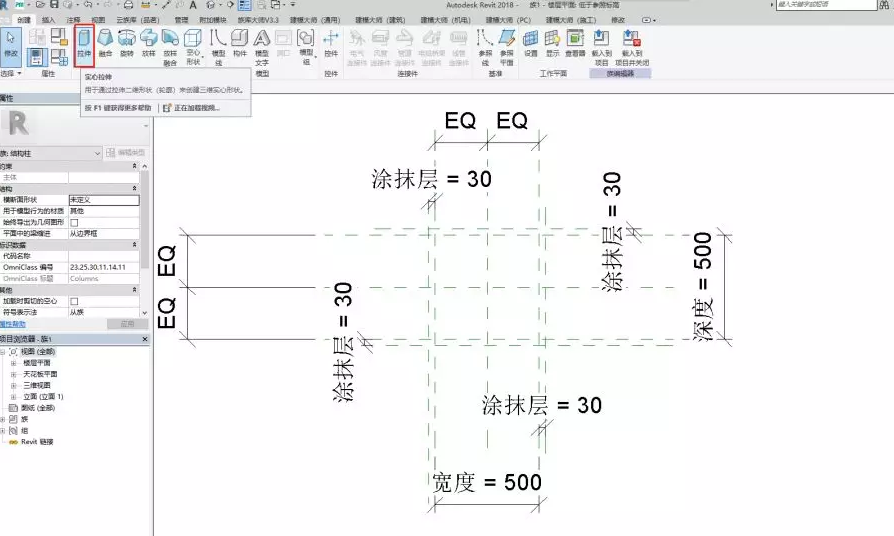Click the Print icon in quick access toolbar
This screenshot has height=536, width=894.
129,5
